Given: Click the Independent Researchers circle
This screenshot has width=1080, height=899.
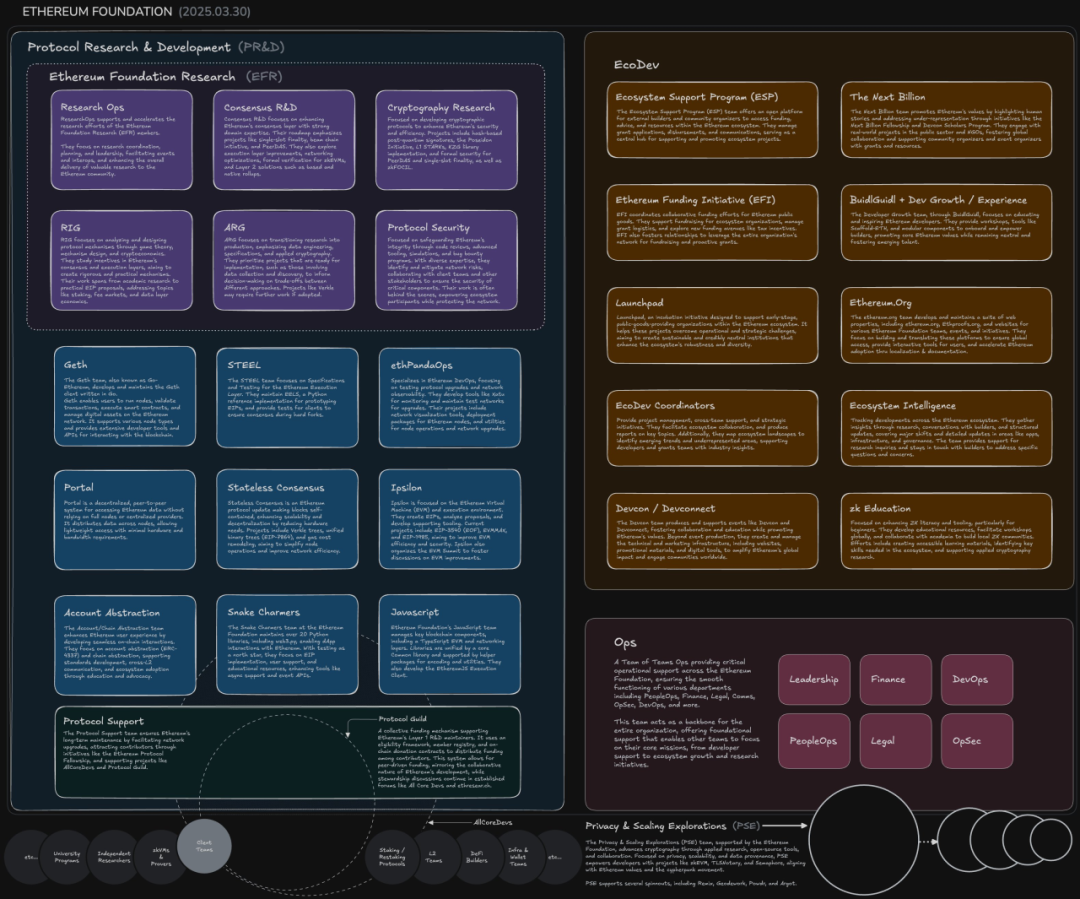Looking at the screenshot, I should click(x=114, y=857).
